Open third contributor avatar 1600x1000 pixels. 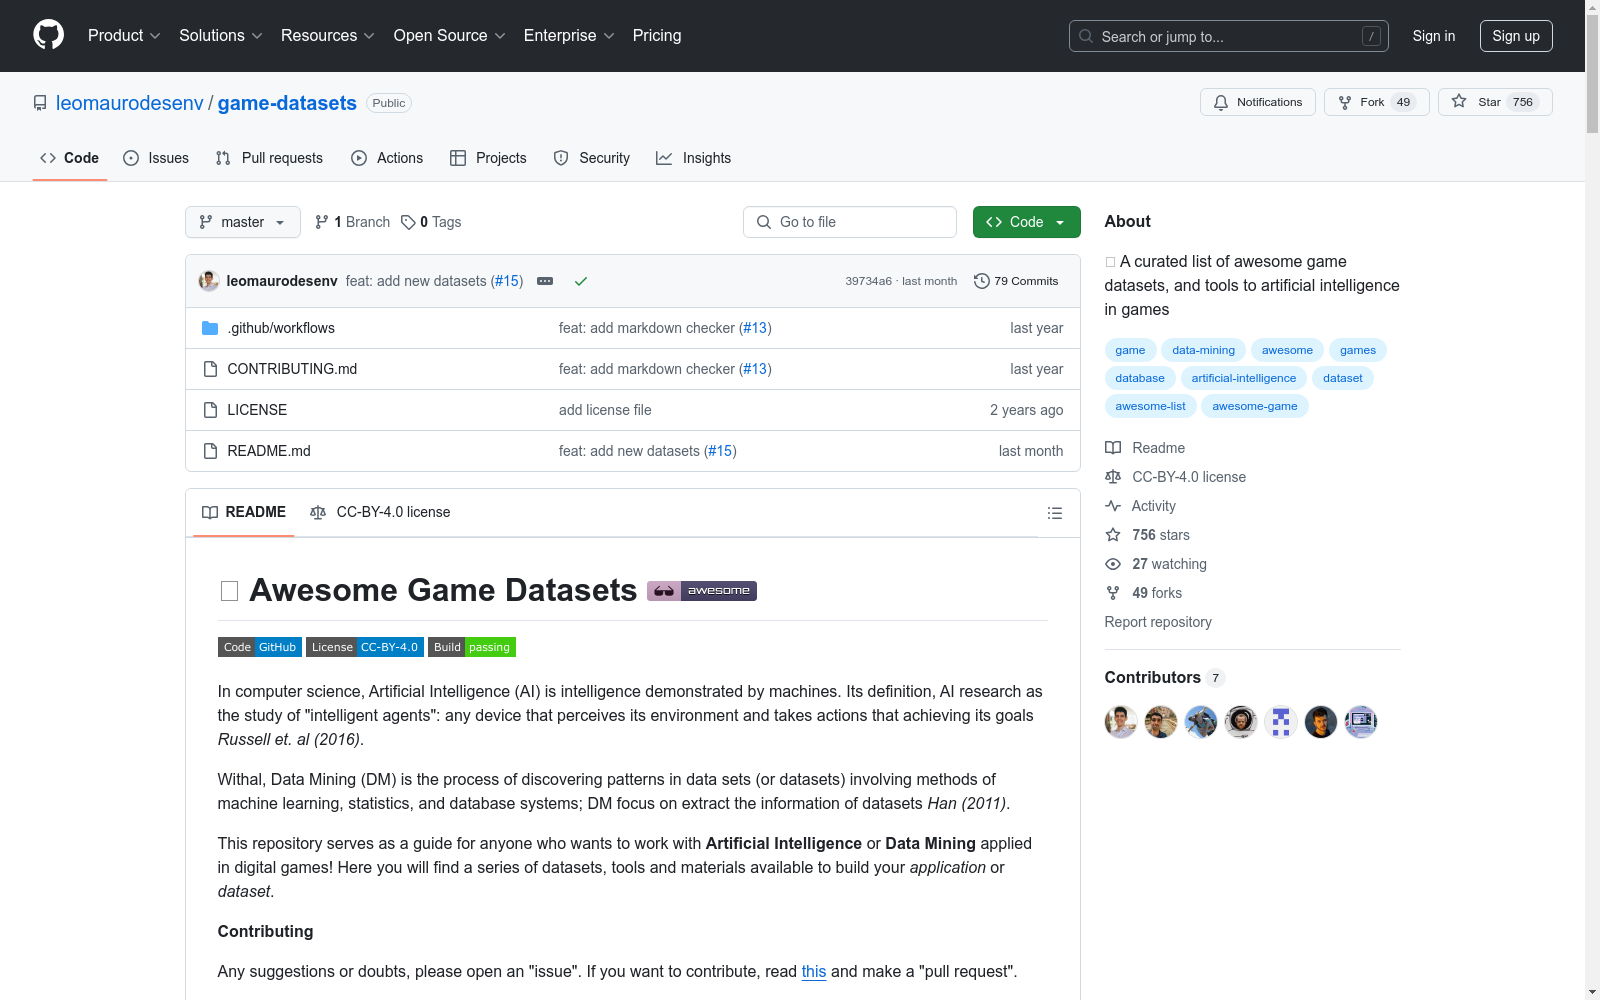pos(1200,721)
